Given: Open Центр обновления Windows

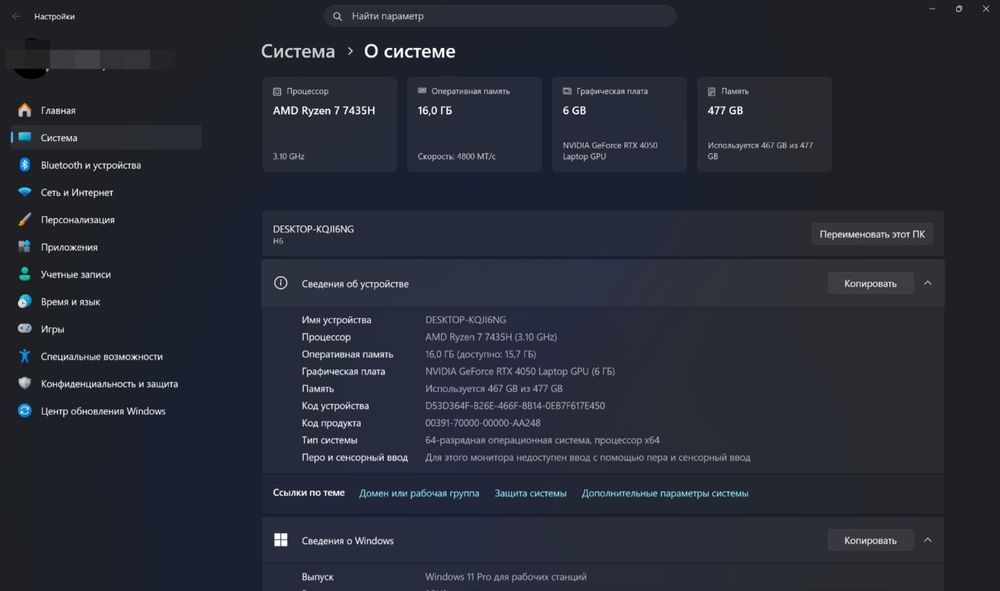Looking at the screenshot, I should click(106, 411).
